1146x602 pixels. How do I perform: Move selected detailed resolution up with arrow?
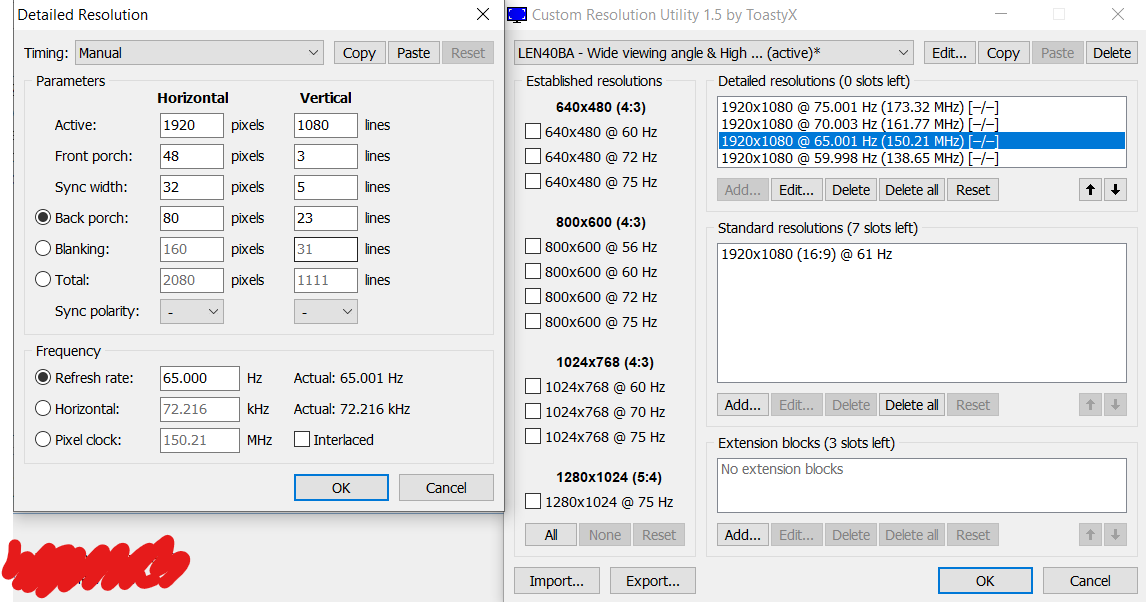tap(1090, 190)
